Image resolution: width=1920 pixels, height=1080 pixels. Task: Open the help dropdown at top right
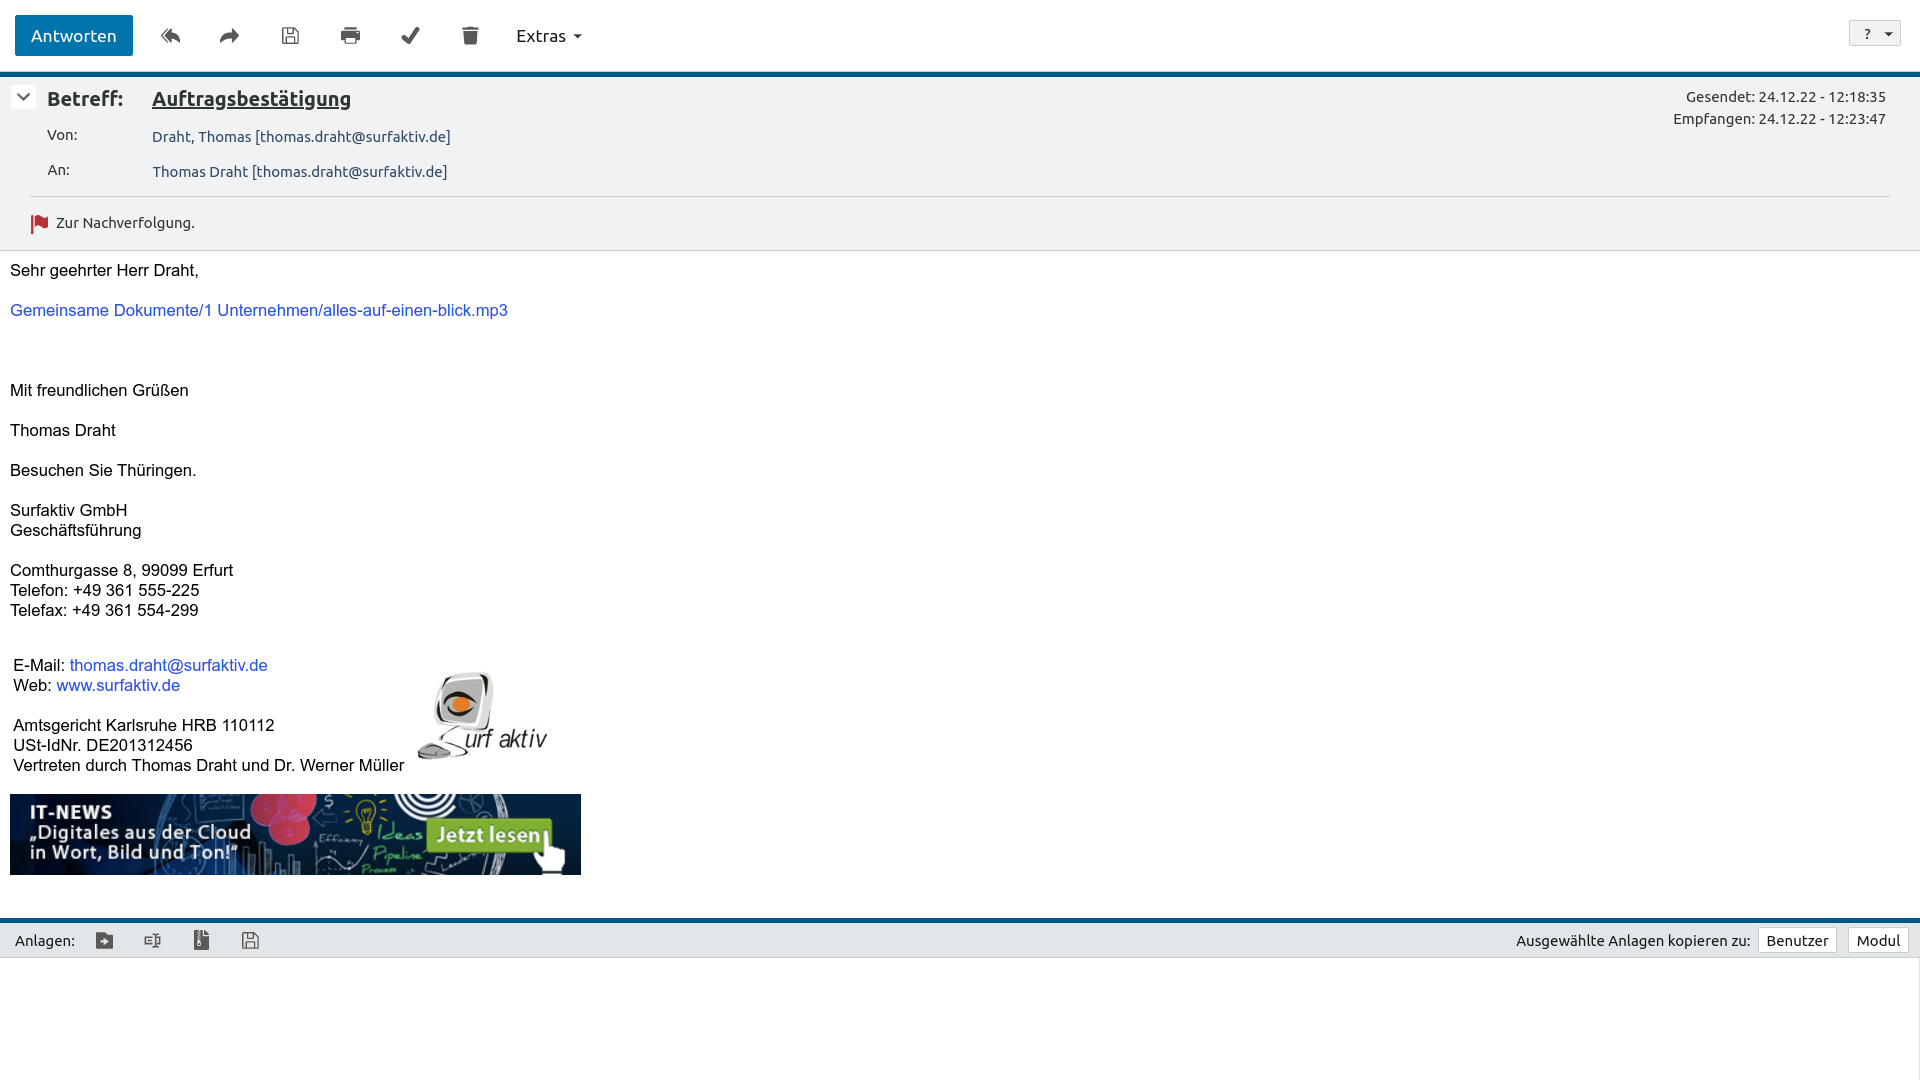[x=1875, y=32]
